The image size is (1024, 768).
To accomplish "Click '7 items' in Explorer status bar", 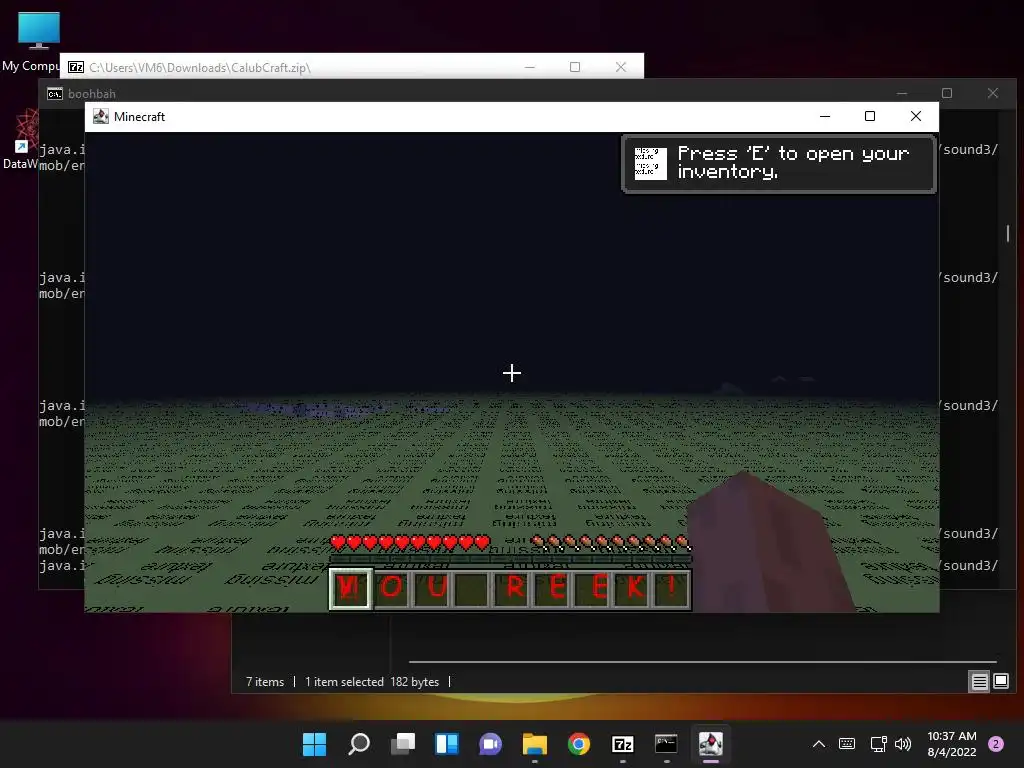I will coord(264,682).
